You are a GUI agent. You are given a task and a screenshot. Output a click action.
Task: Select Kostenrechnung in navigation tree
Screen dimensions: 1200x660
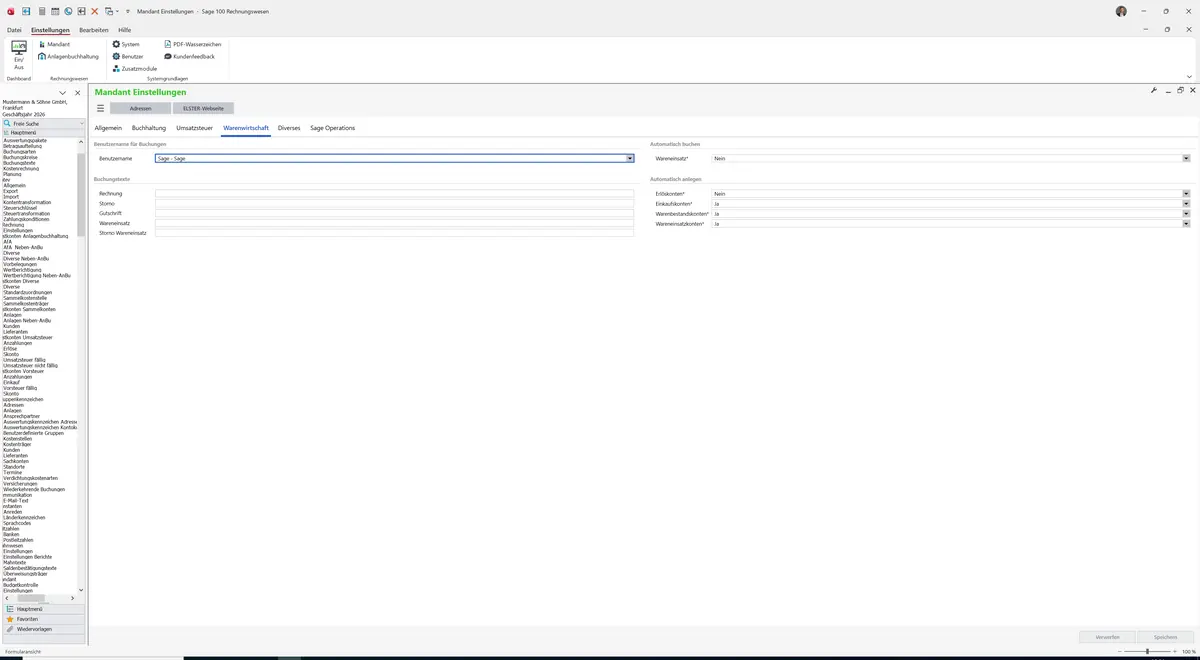(x=20, y=168)
